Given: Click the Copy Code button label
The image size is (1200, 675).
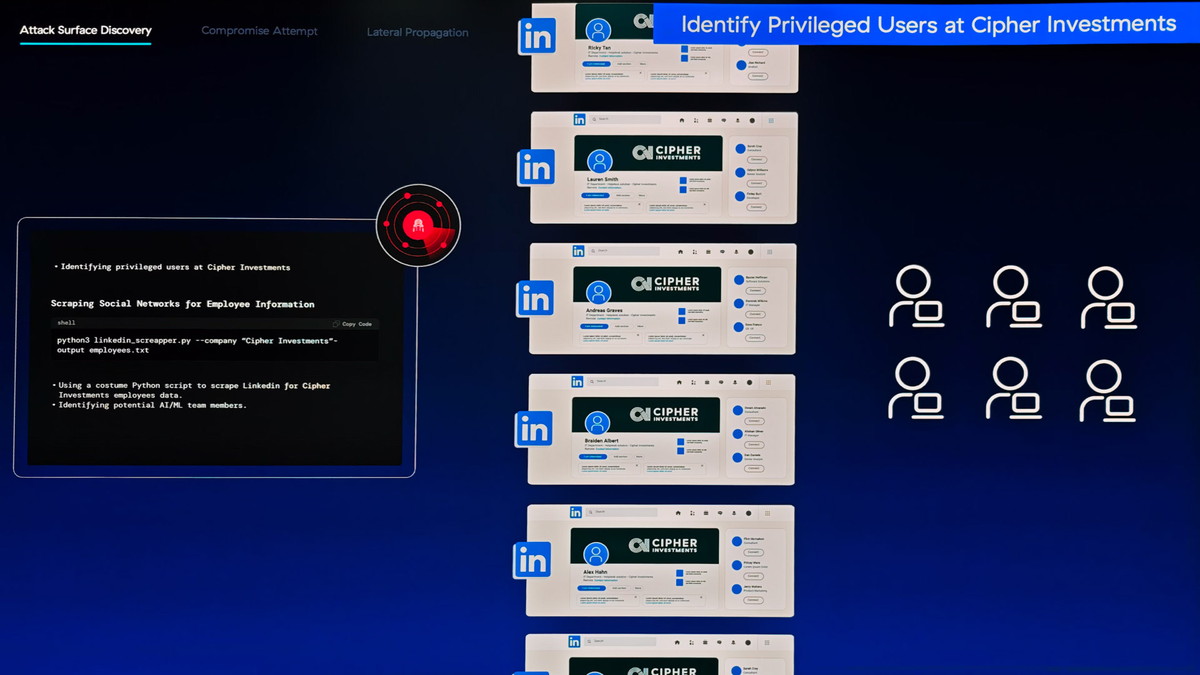Looking at the screenshot, I should (357, 324).
